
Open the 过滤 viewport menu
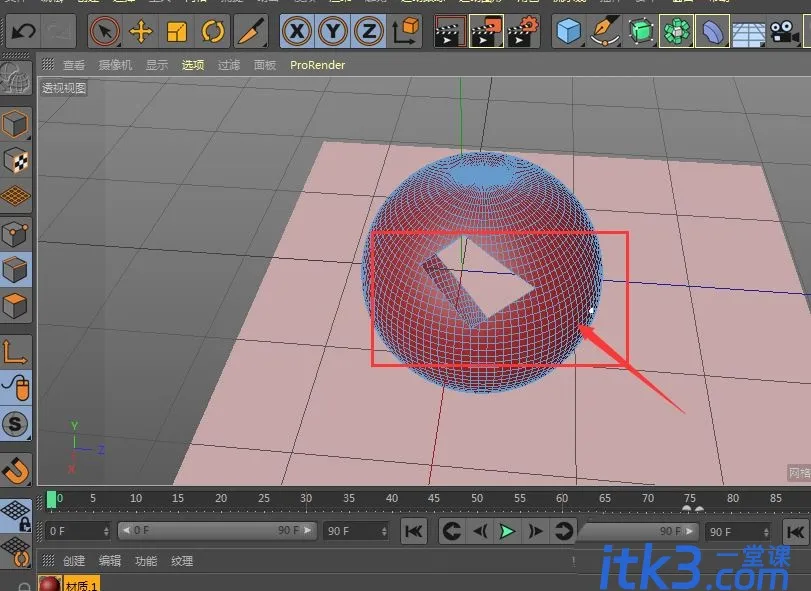coord(229,65)
